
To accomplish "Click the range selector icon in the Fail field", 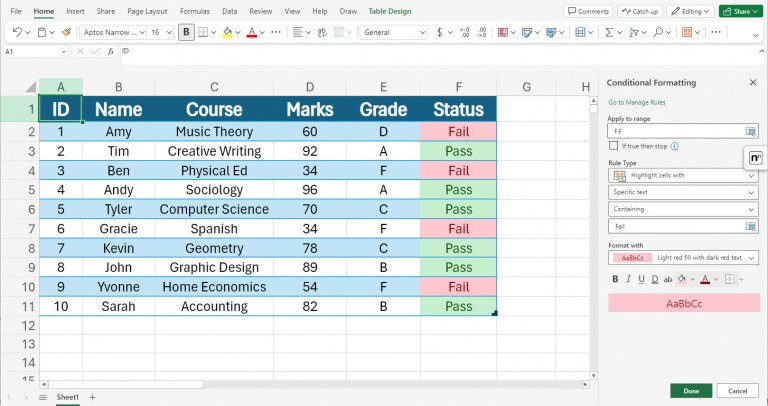I will (750, 226).
